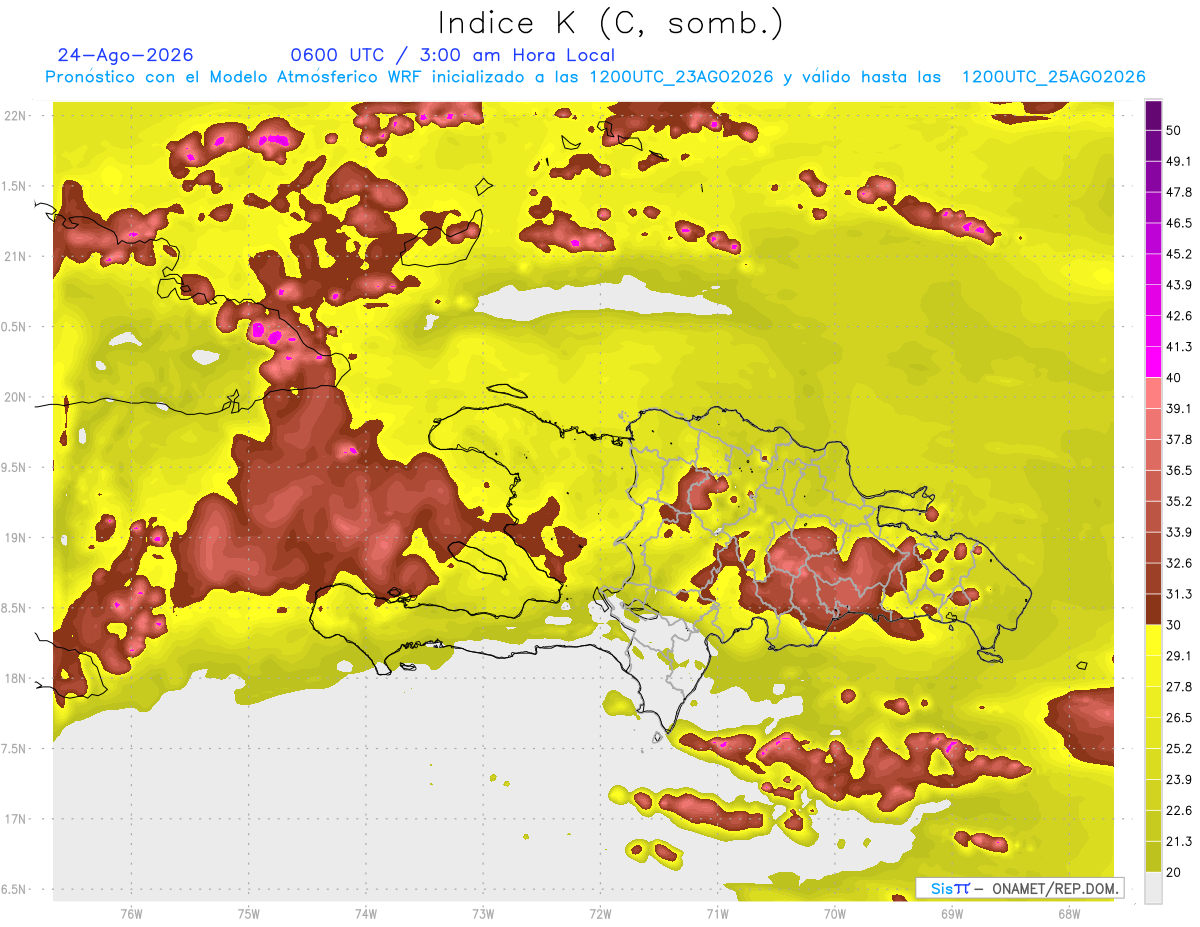Click the legend value "46.5"
The image size is (1200, 927).
pos(1178,223)
